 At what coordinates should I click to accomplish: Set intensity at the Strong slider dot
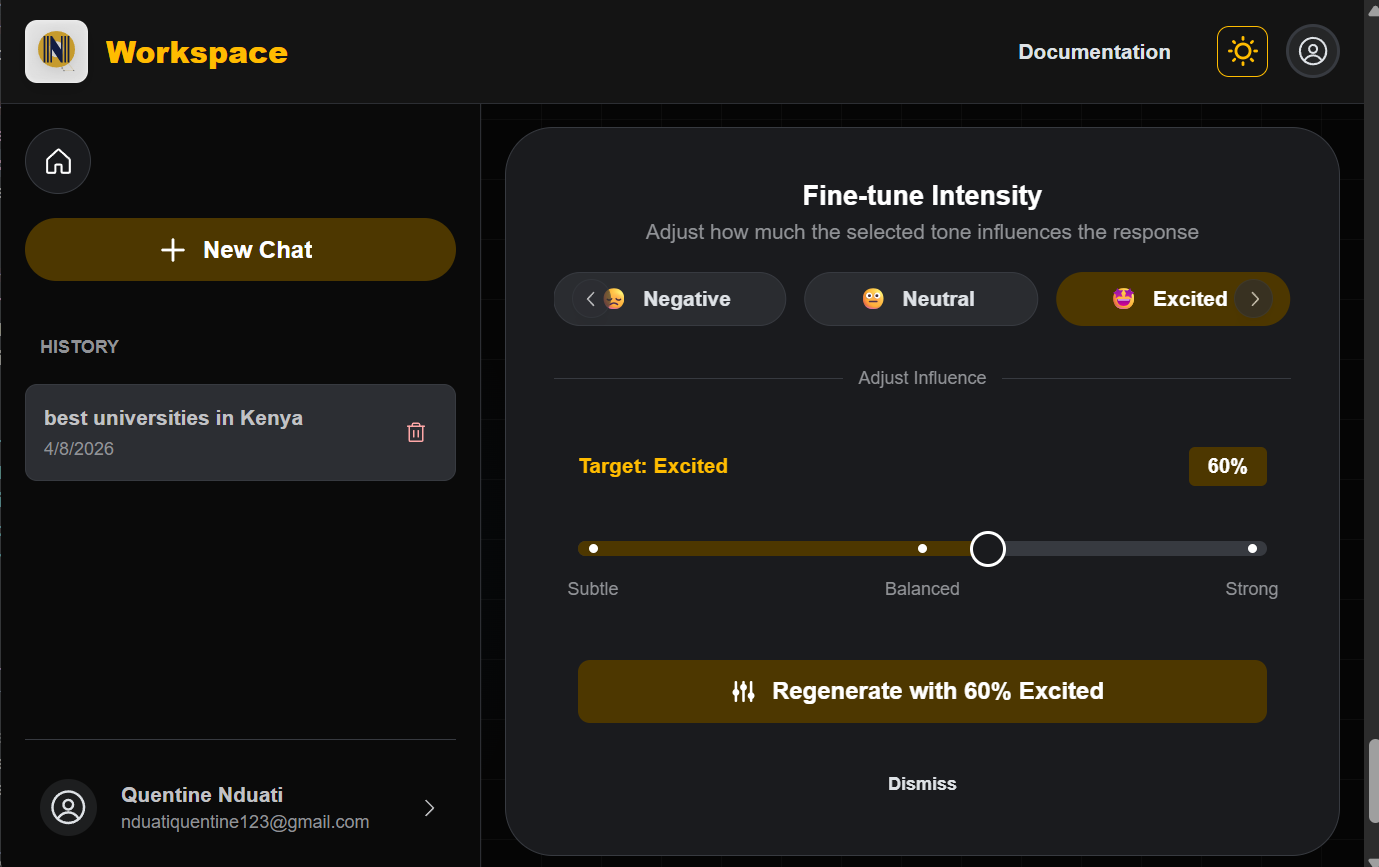(x=1252, y=548)
